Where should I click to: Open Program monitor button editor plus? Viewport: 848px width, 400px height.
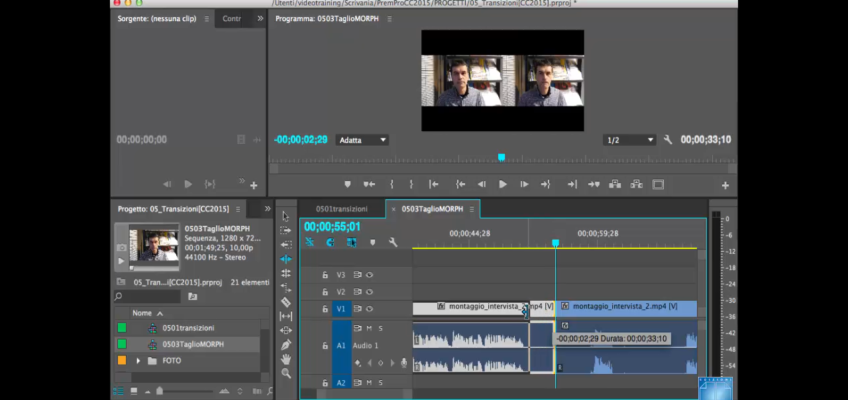click(x=725, y=185)
